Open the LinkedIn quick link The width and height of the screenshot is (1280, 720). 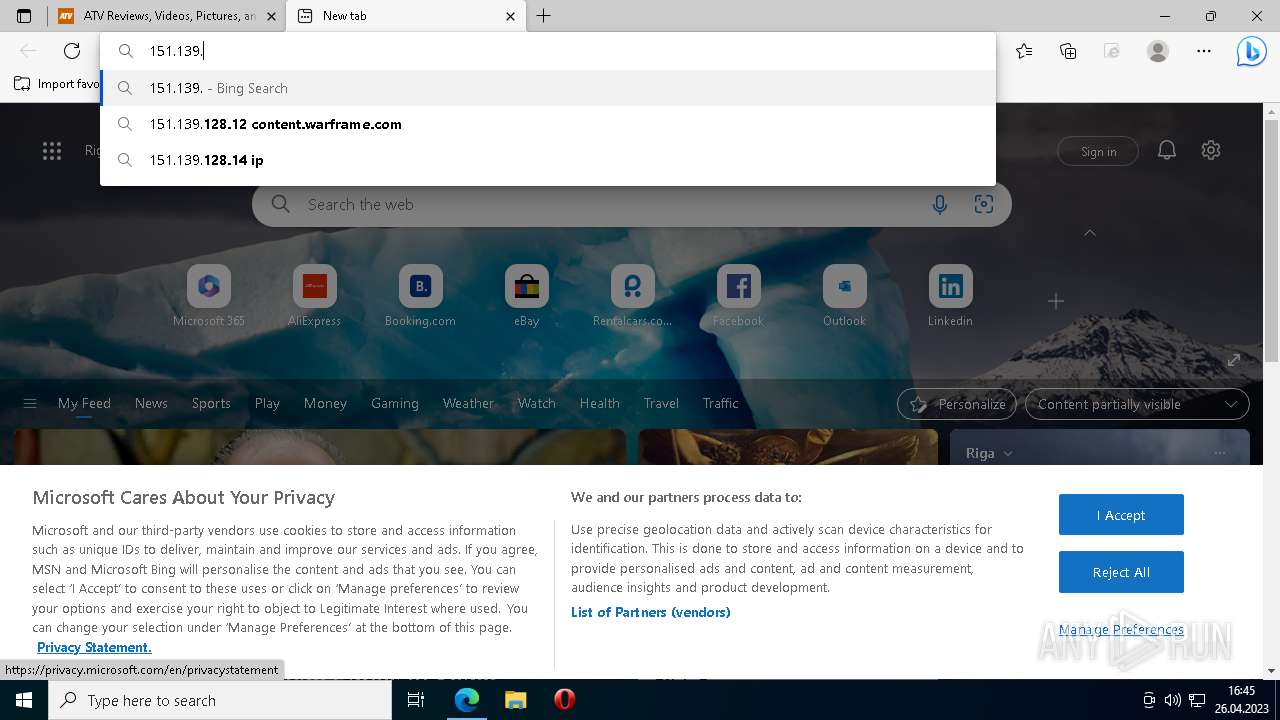(x=950, y=296)
